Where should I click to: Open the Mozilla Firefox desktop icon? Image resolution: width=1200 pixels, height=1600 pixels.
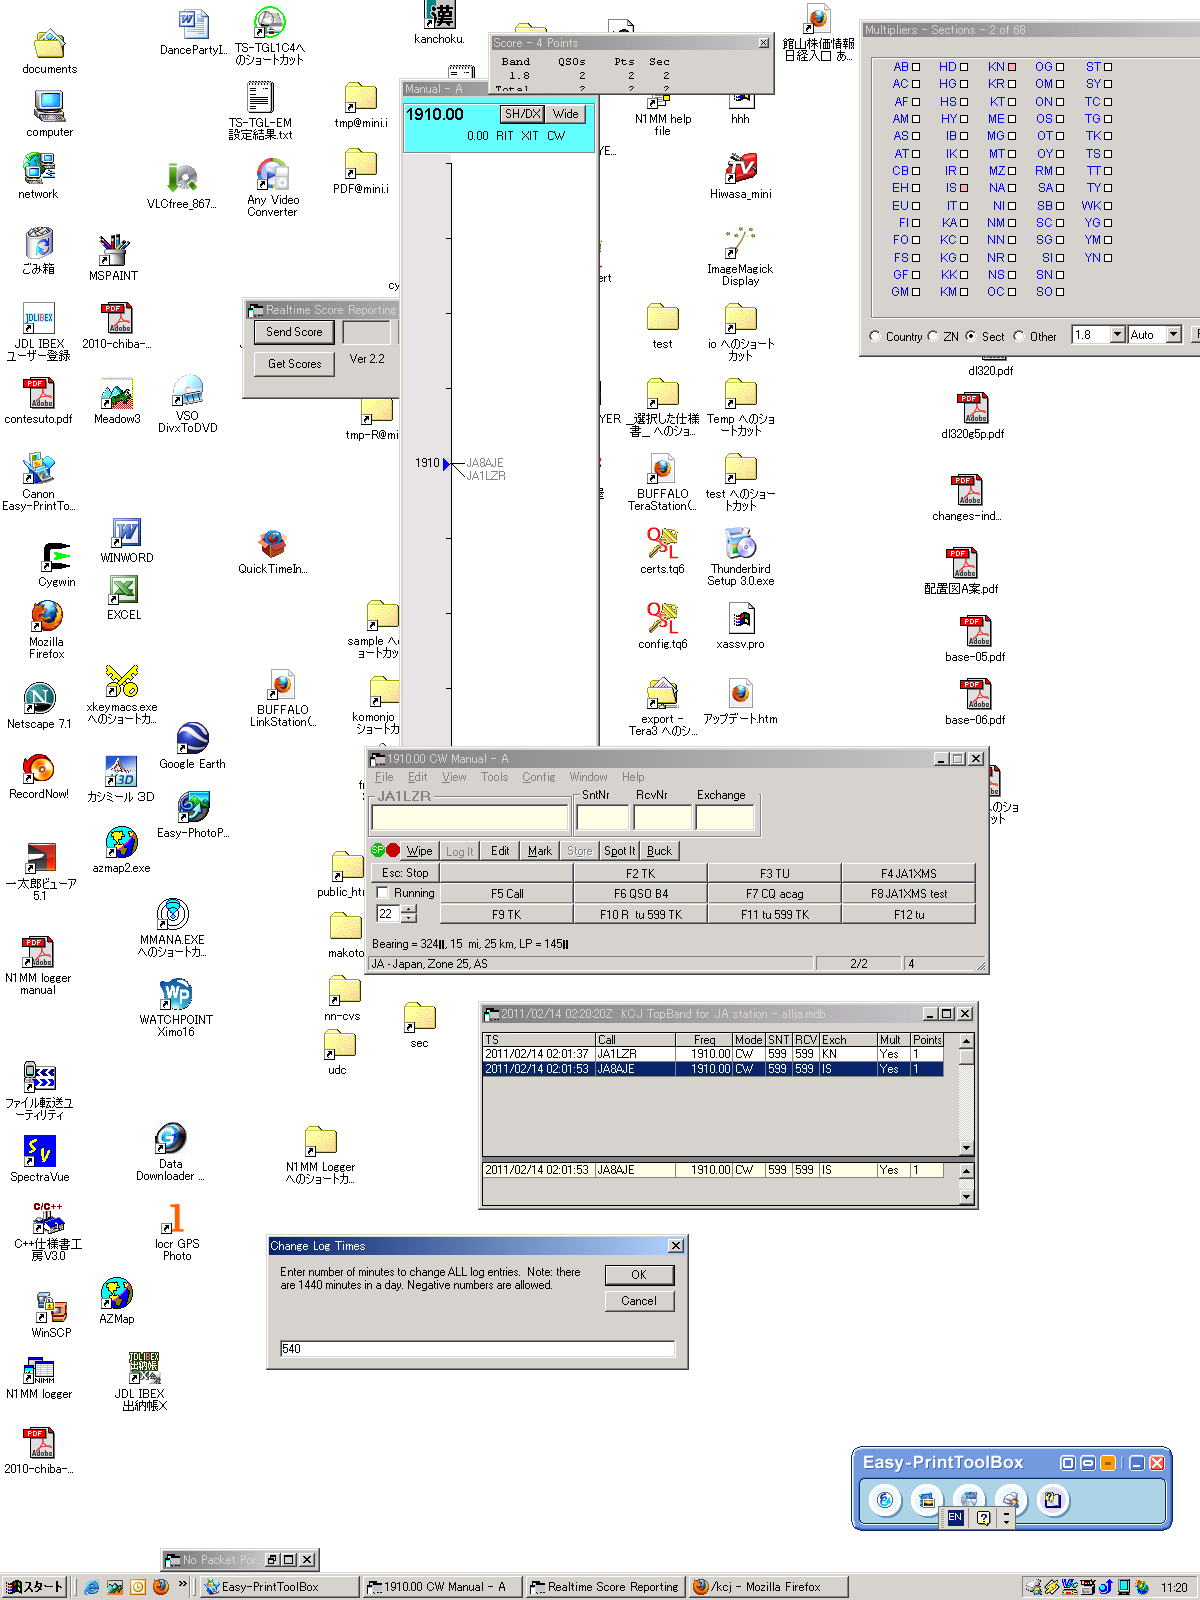click(46, 616)
